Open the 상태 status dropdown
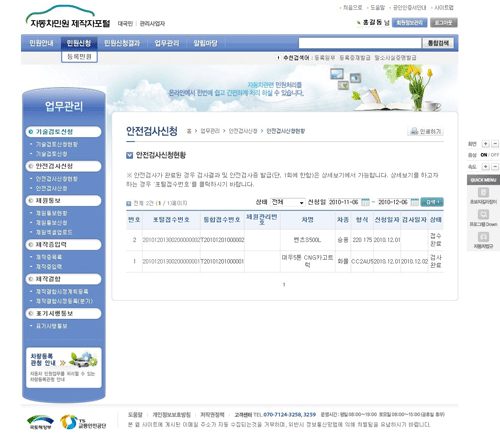 pos(287,202)
